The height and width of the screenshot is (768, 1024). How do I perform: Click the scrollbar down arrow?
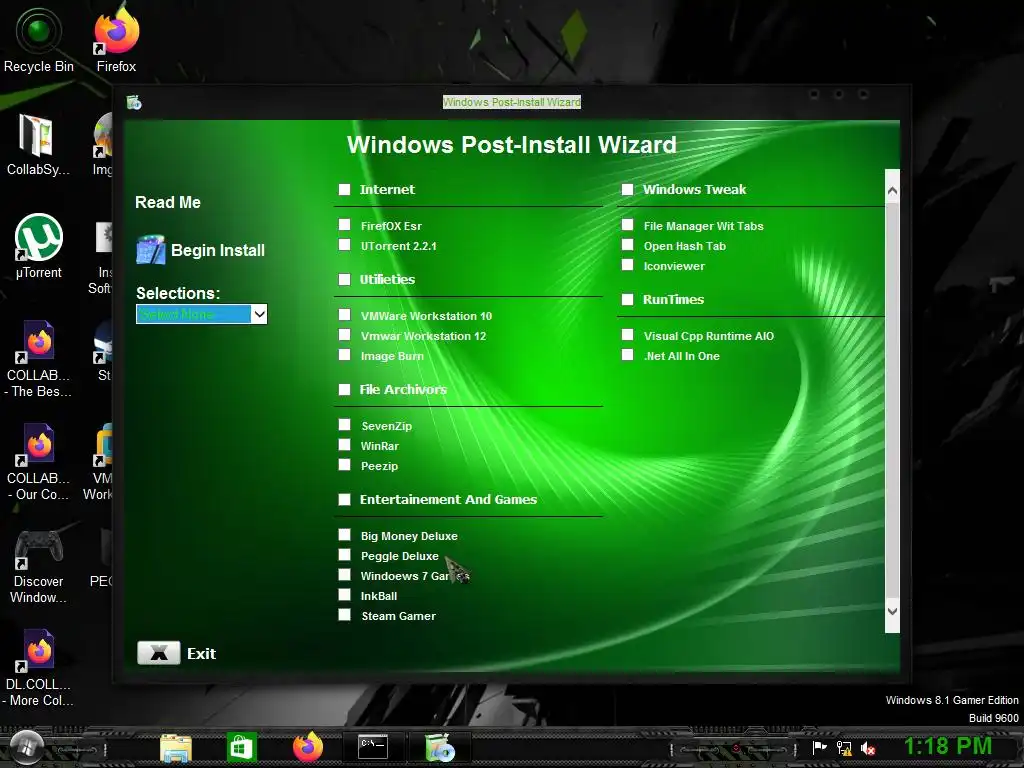[x=892, y=611]
